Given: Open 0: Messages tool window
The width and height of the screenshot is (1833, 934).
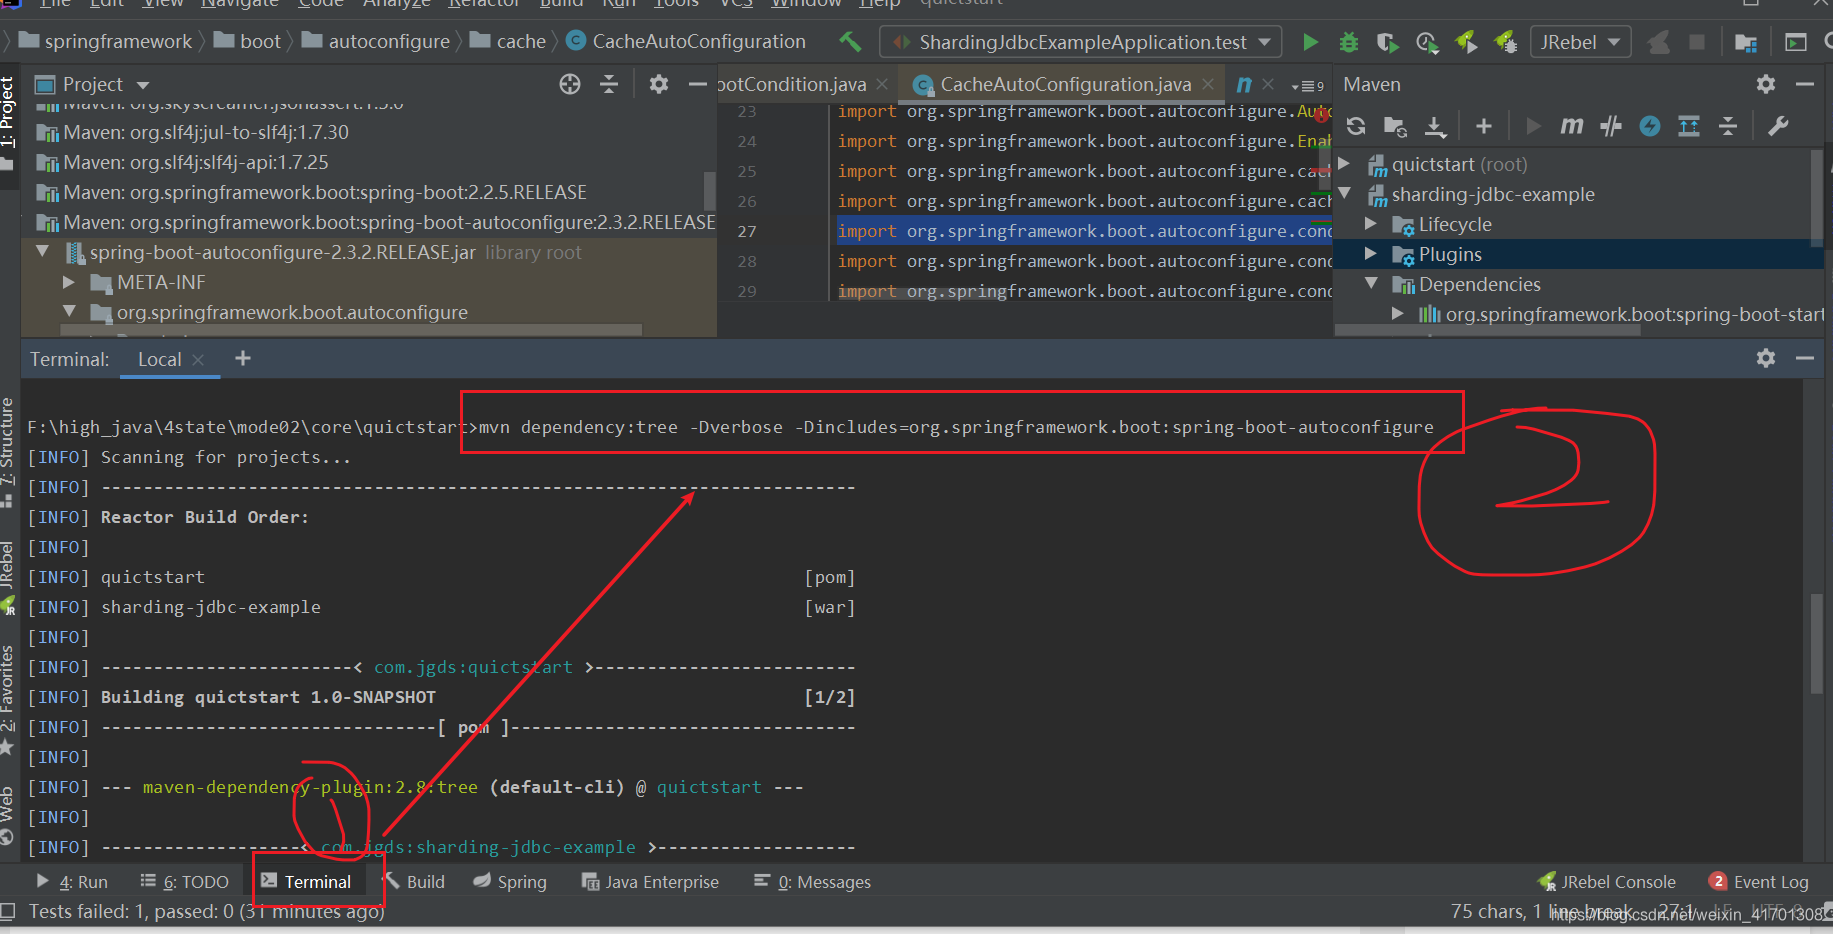Looking at the screenshot, I should coord(812,881).
